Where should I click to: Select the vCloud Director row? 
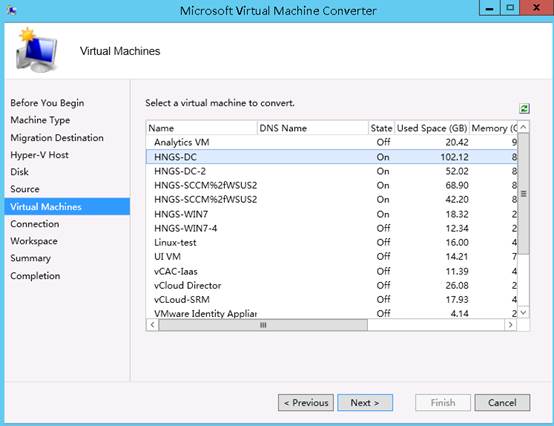332,285
